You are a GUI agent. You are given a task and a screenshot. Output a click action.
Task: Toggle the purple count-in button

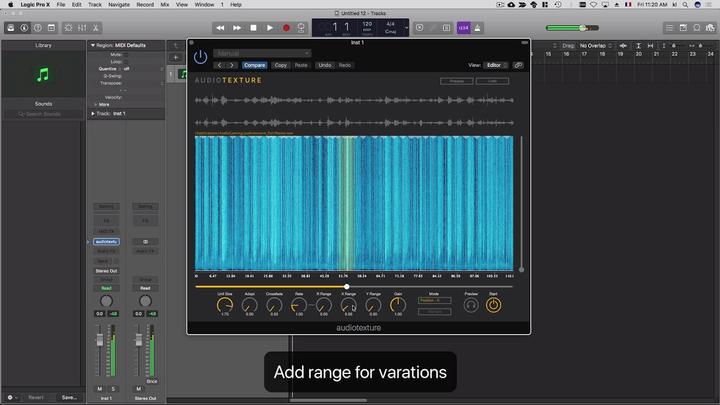(464, 28)
